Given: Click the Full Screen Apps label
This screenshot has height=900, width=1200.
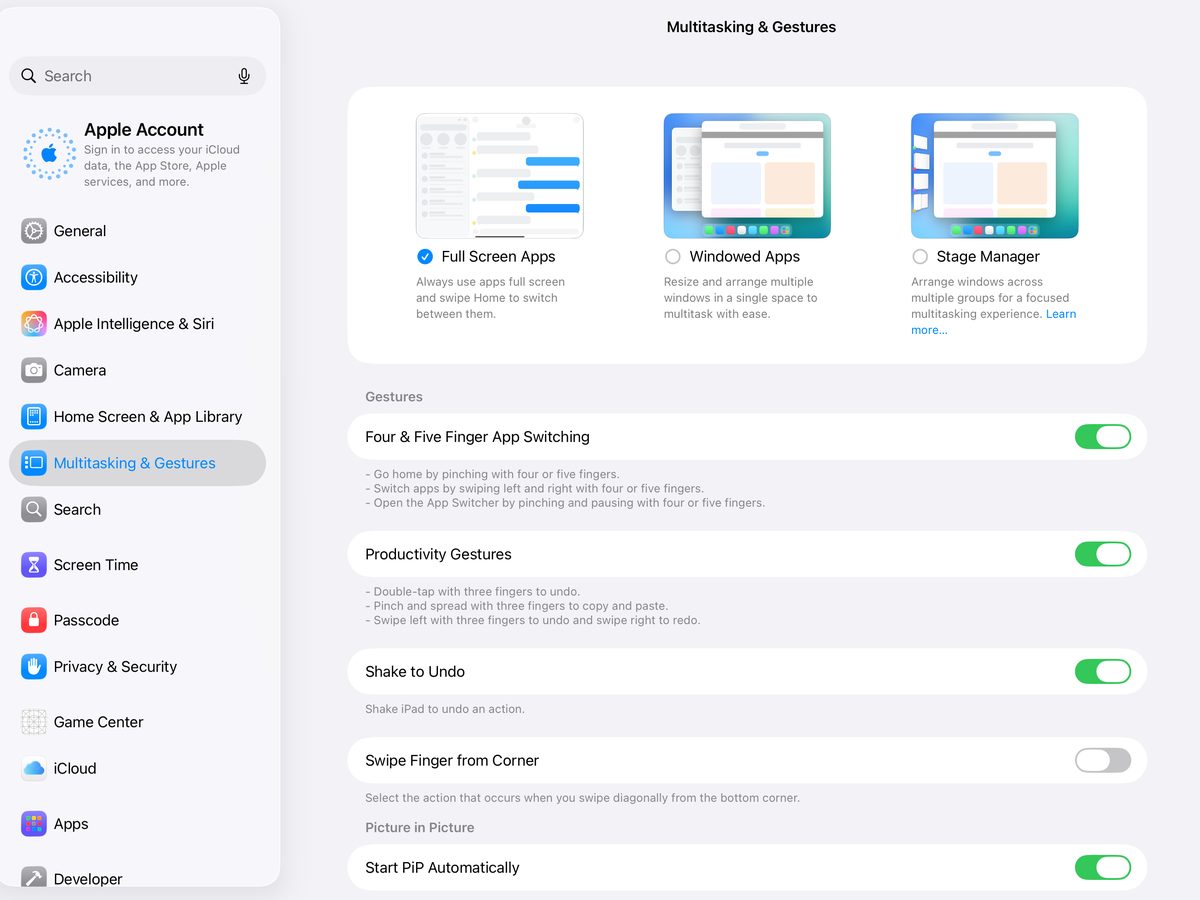Looking at the screenshot, I should tap(498, 257).
